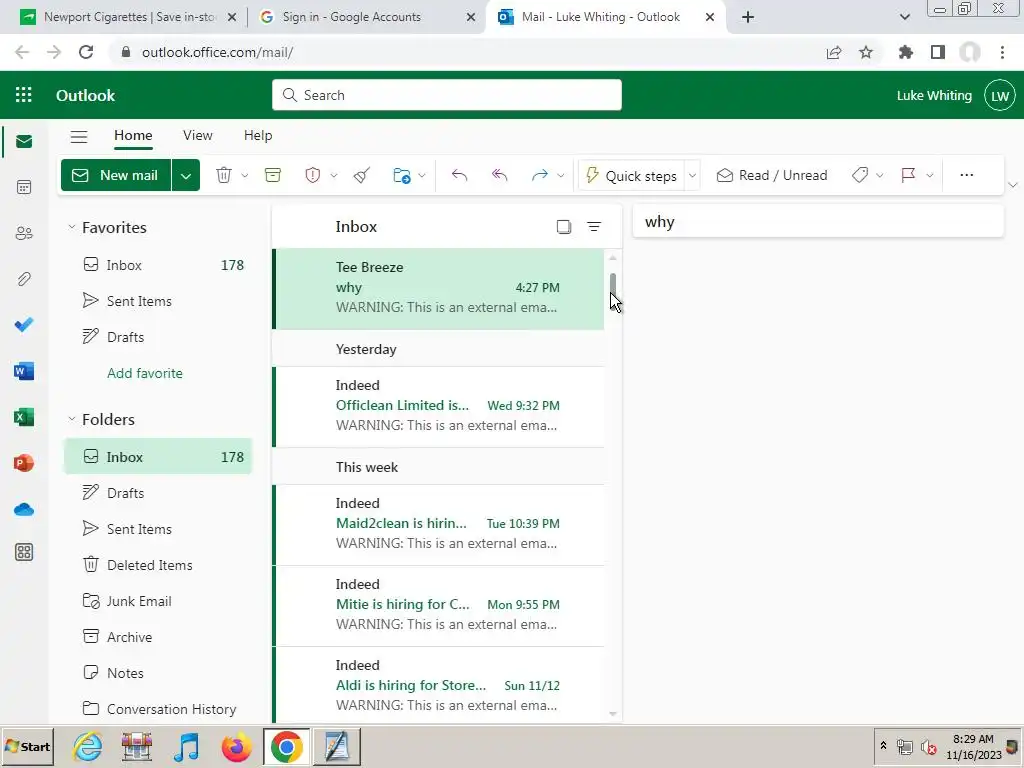
Task: Open the Delete options dropdown arrow
Action: click(x=244, y=175)
